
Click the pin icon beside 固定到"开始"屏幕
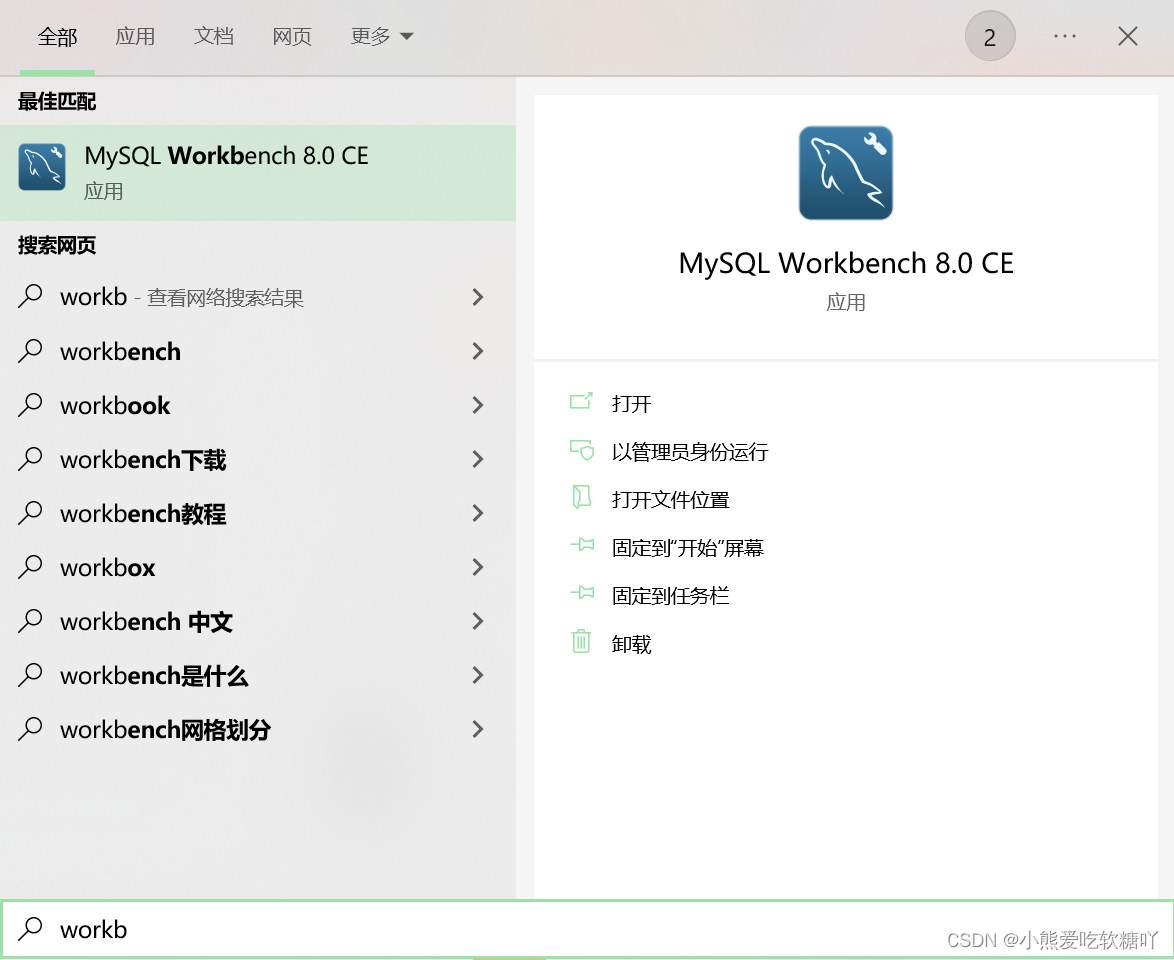(x=582, y=545)
